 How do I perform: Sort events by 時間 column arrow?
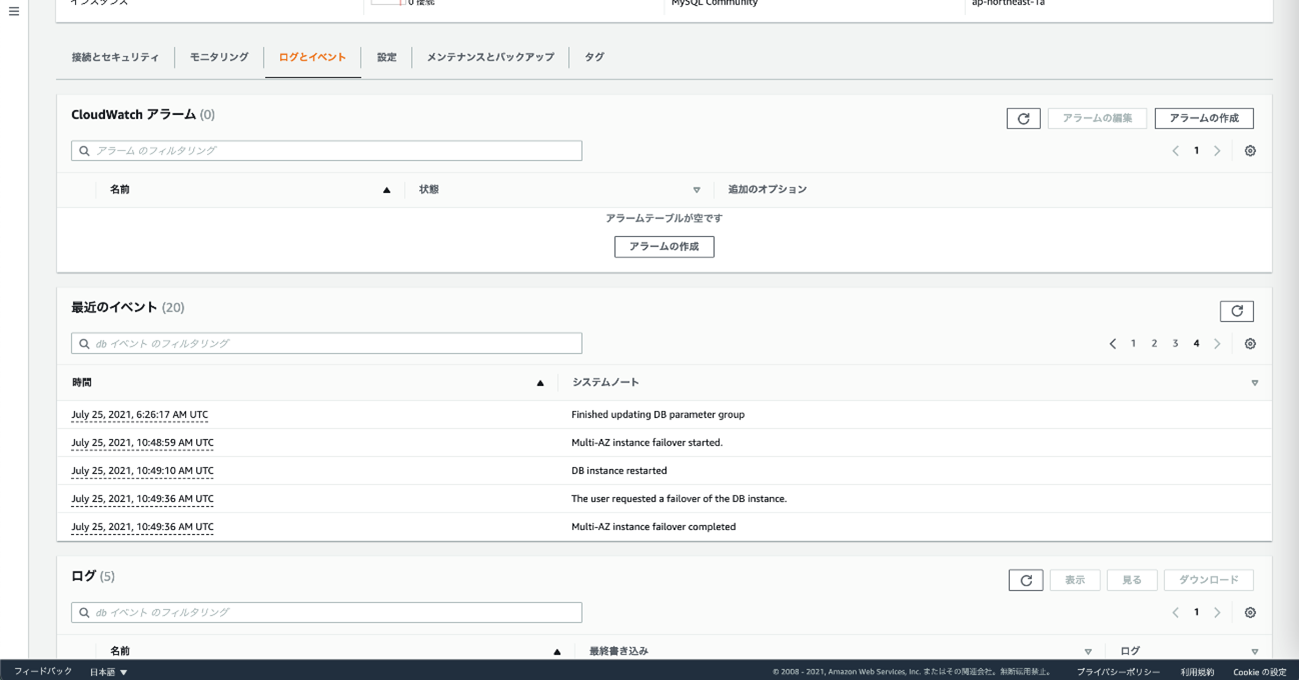pyautogui.click(x=540, y=383)
